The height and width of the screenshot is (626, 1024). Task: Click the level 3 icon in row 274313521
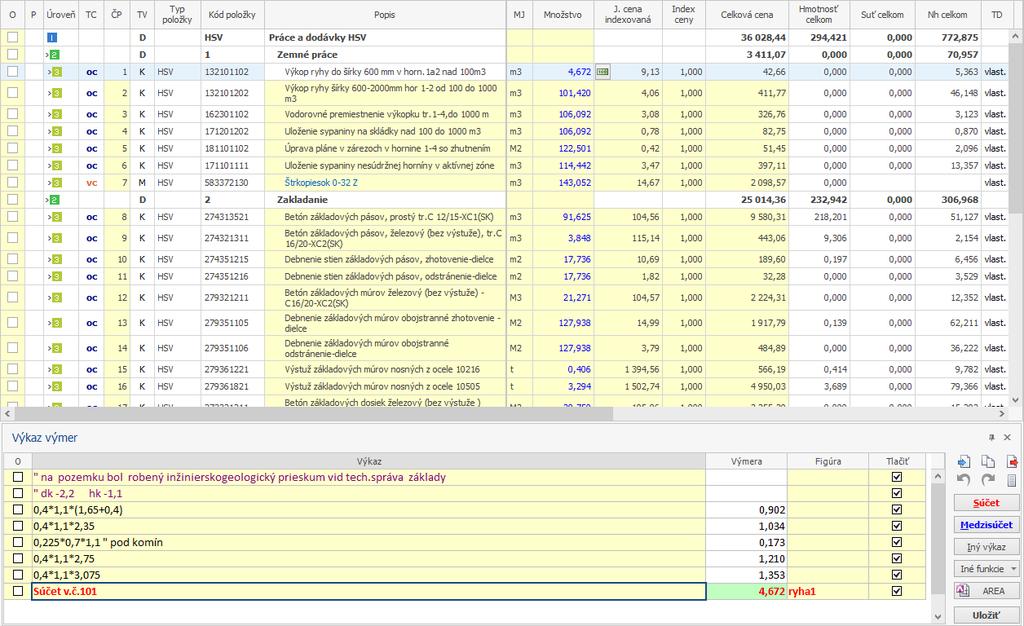coord(57,217)
